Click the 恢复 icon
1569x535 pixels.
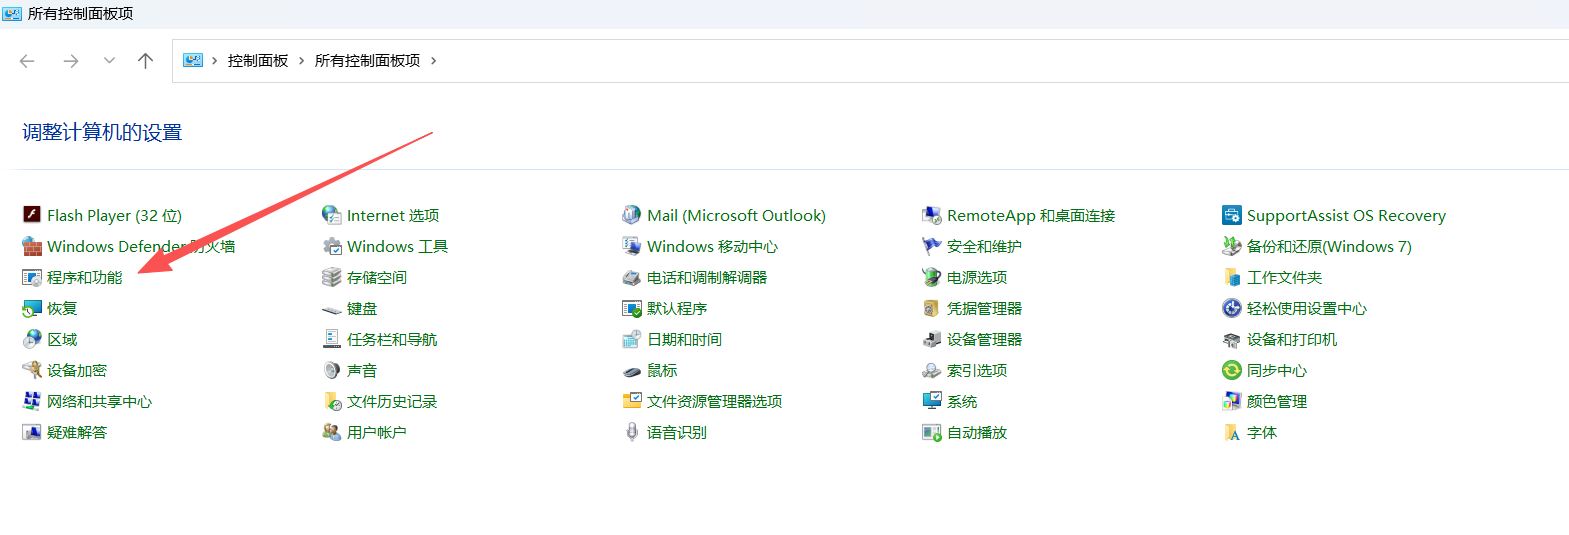point(32,308)
